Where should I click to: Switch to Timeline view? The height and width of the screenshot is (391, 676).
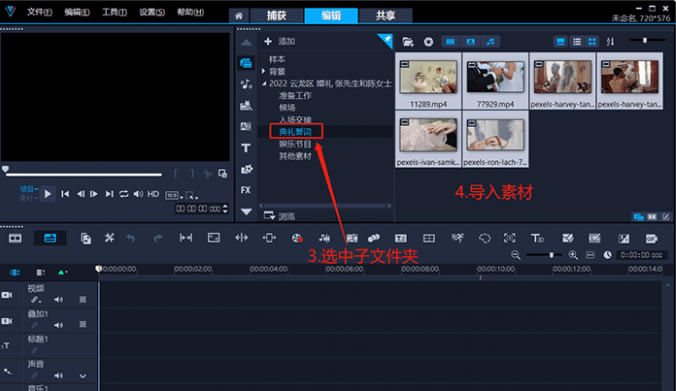click(x=50, y=238)
